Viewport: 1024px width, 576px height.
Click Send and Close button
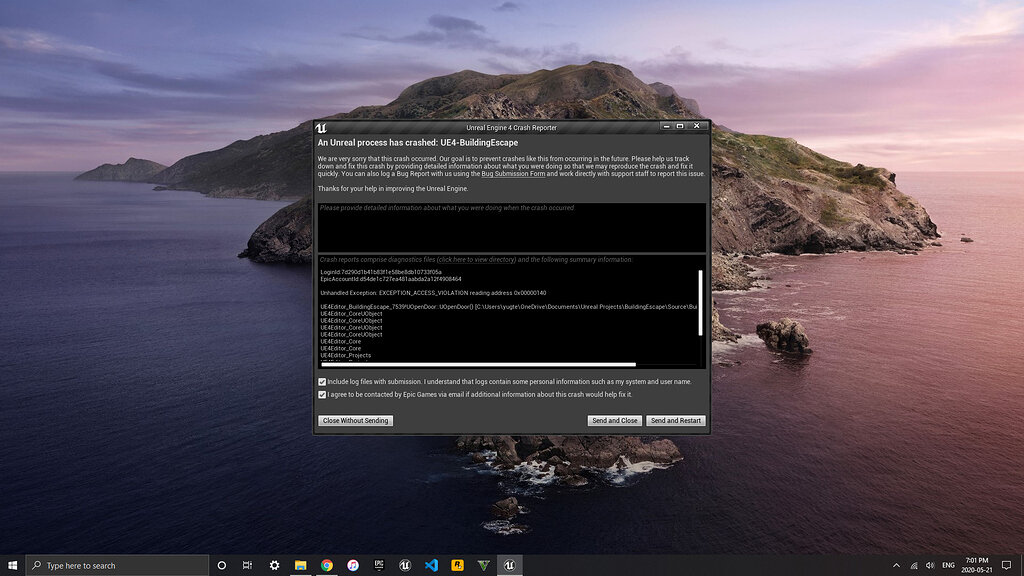point(615,421)
